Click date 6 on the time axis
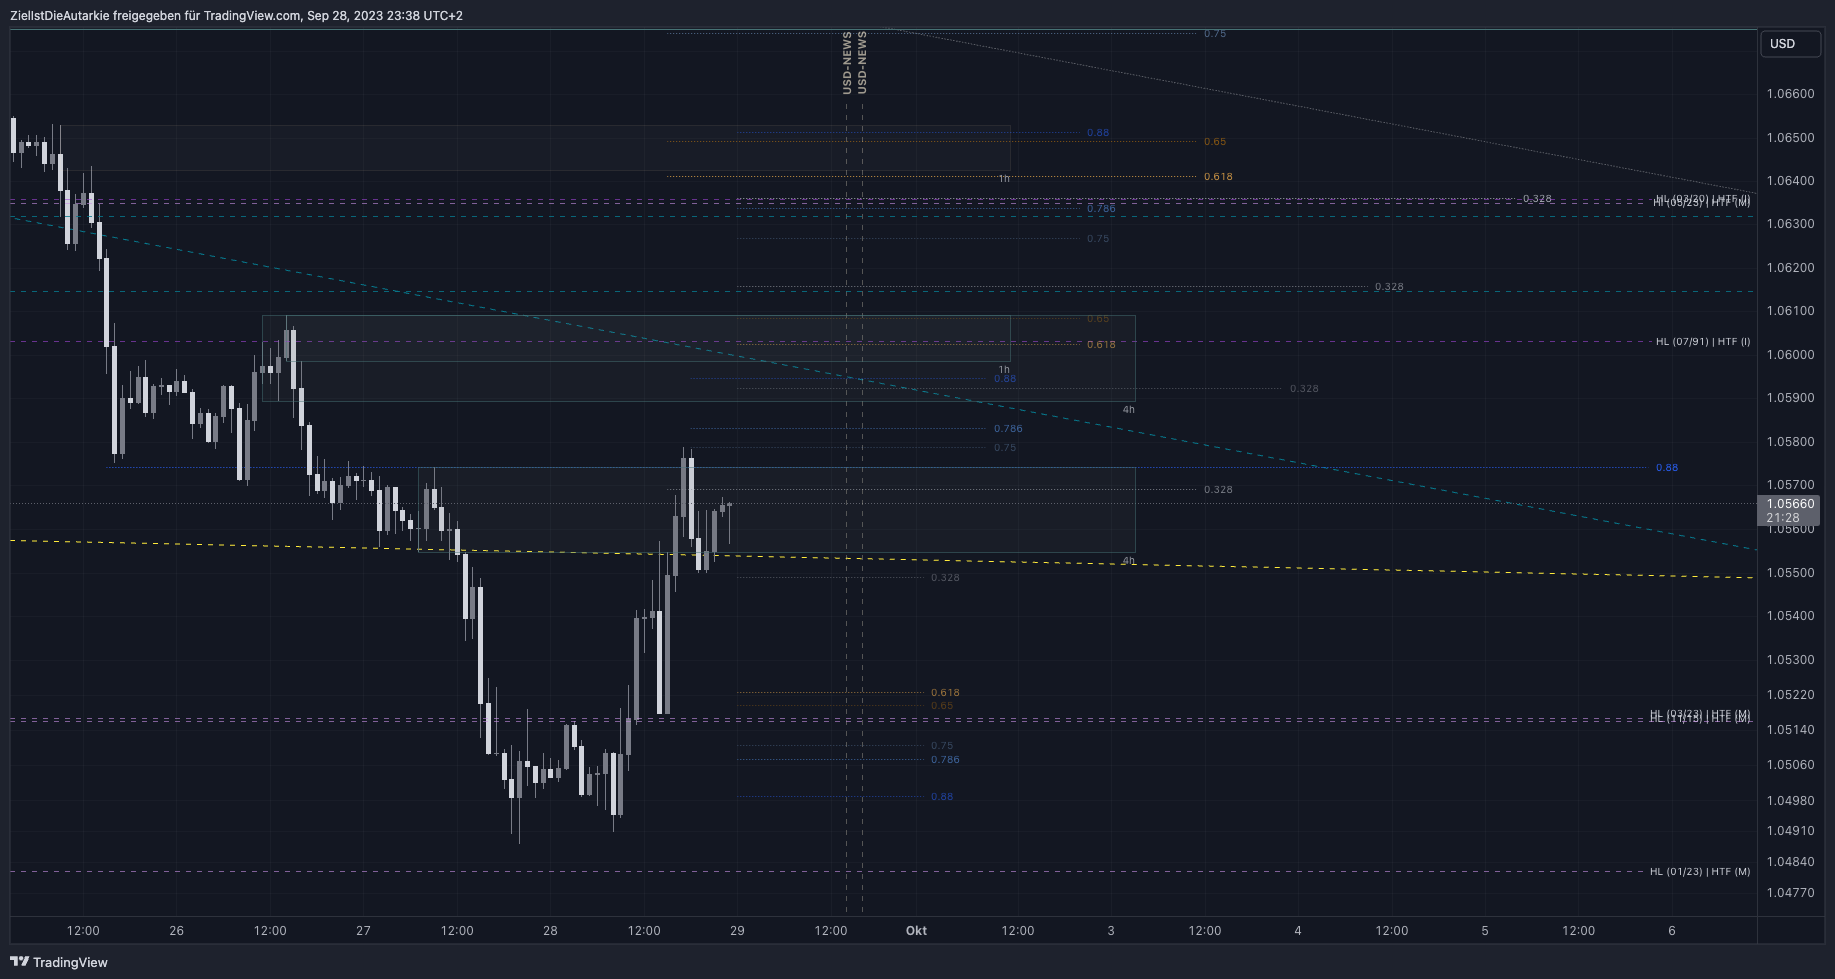The width and height of the screenshot is (1835, 979). pos(1672,931)
